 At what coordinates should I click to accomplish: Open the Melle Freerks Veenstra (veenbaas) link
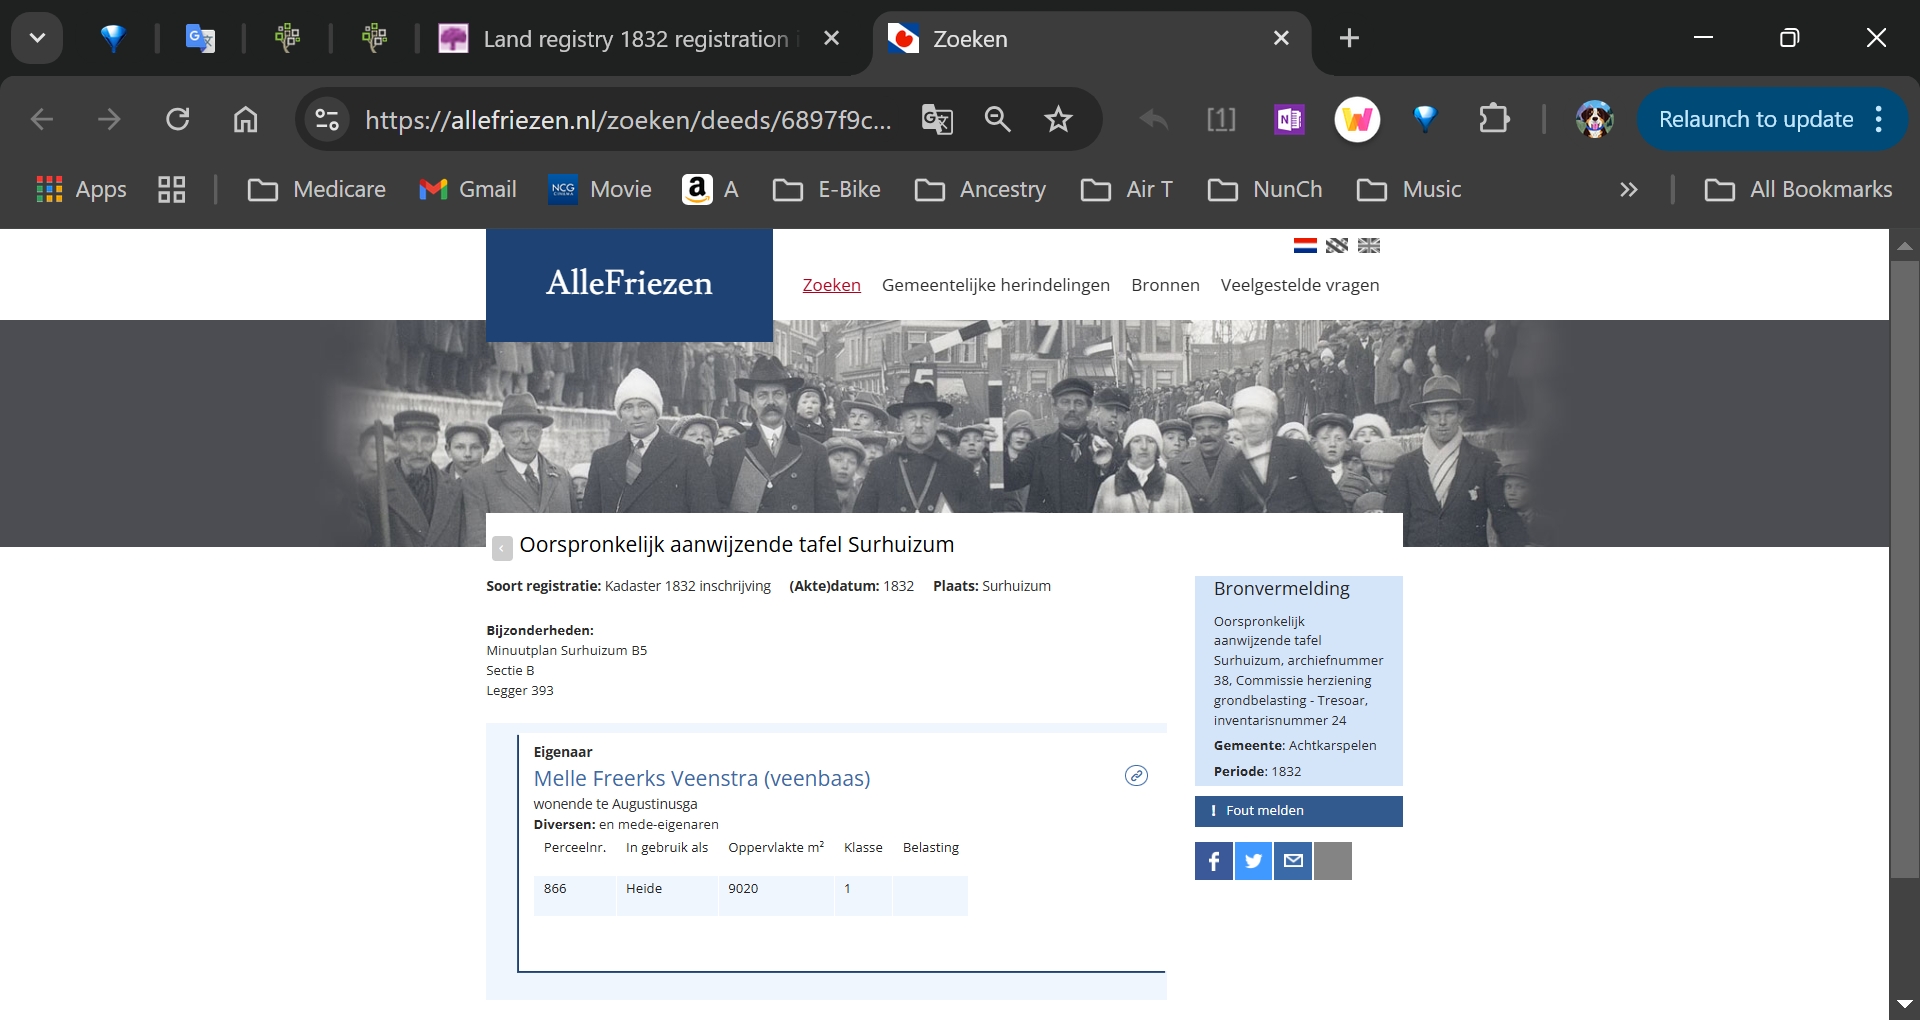[702, 778]
